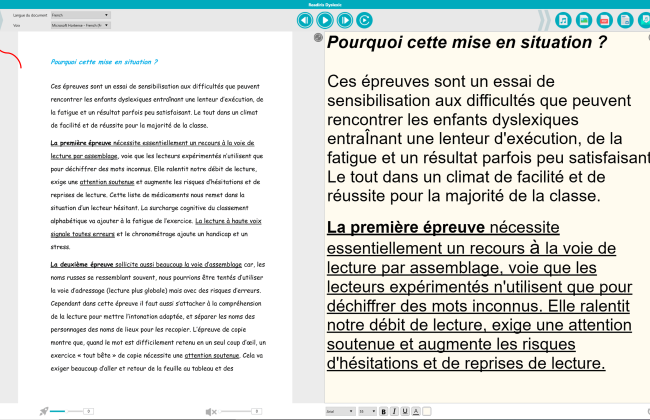Click blue heading in left document pane
The height and width of the screenshot is (420, 650).
click(x=104, y=62)
